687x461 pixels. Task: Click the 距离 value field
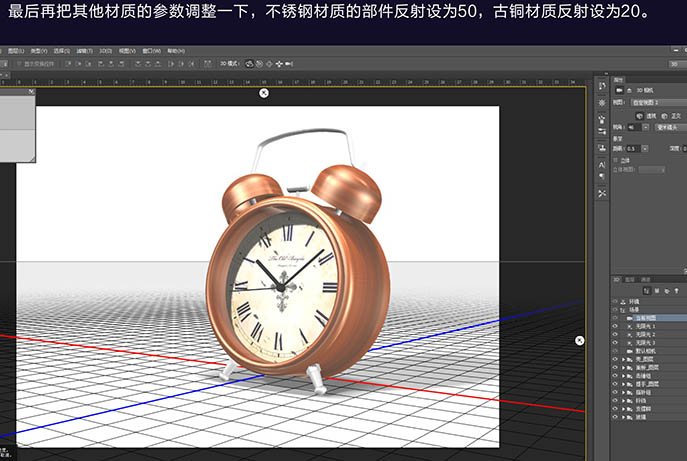pos(633,149)
